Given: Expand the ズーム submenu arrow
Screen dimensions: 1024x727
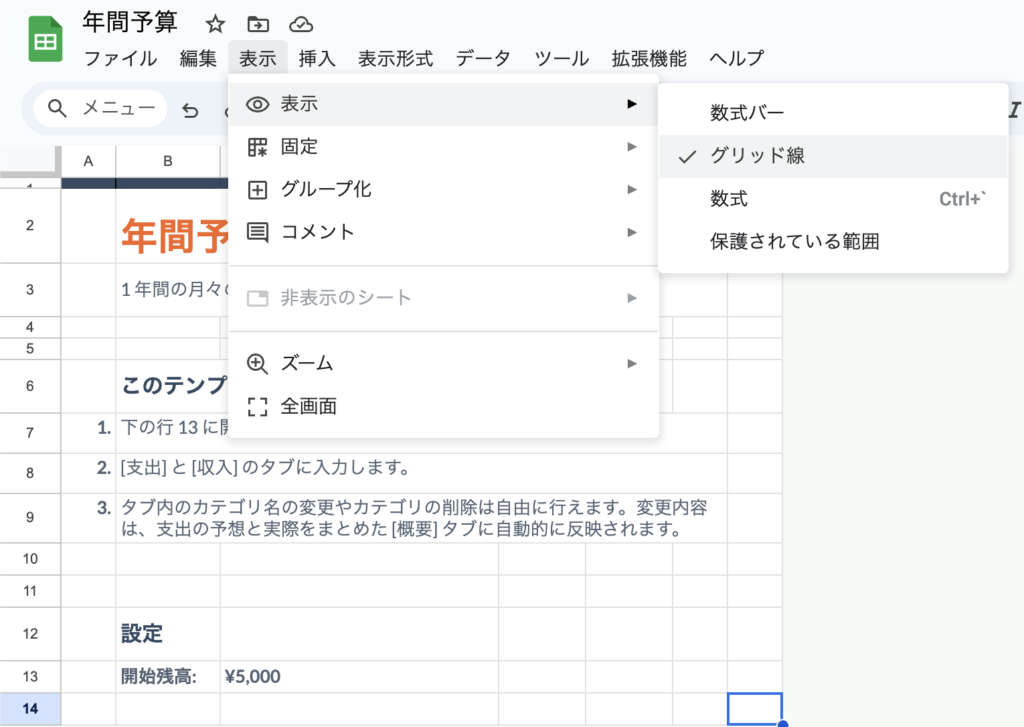Looking at the screenshot, I should click(631, 363).
